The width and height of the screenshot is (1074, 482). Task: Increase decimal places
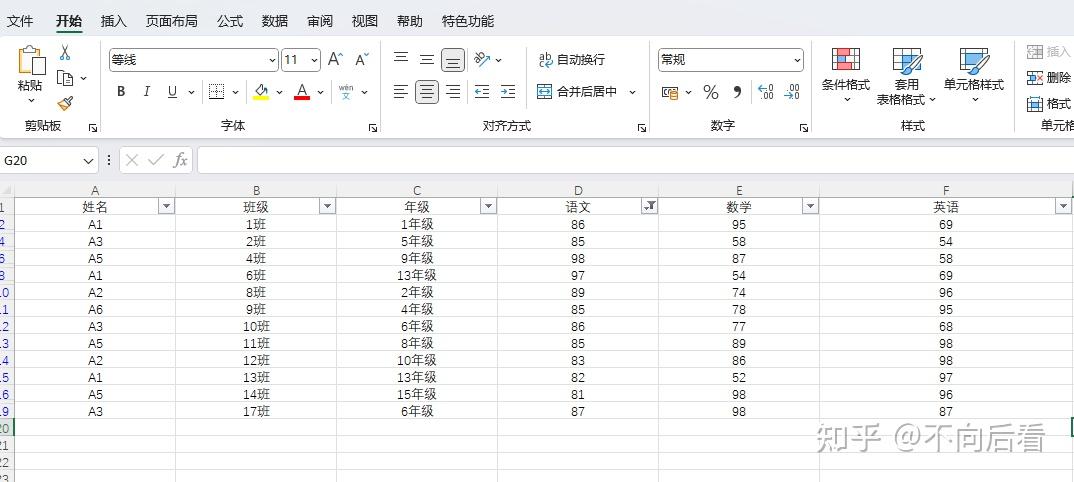tap(766, 92)
